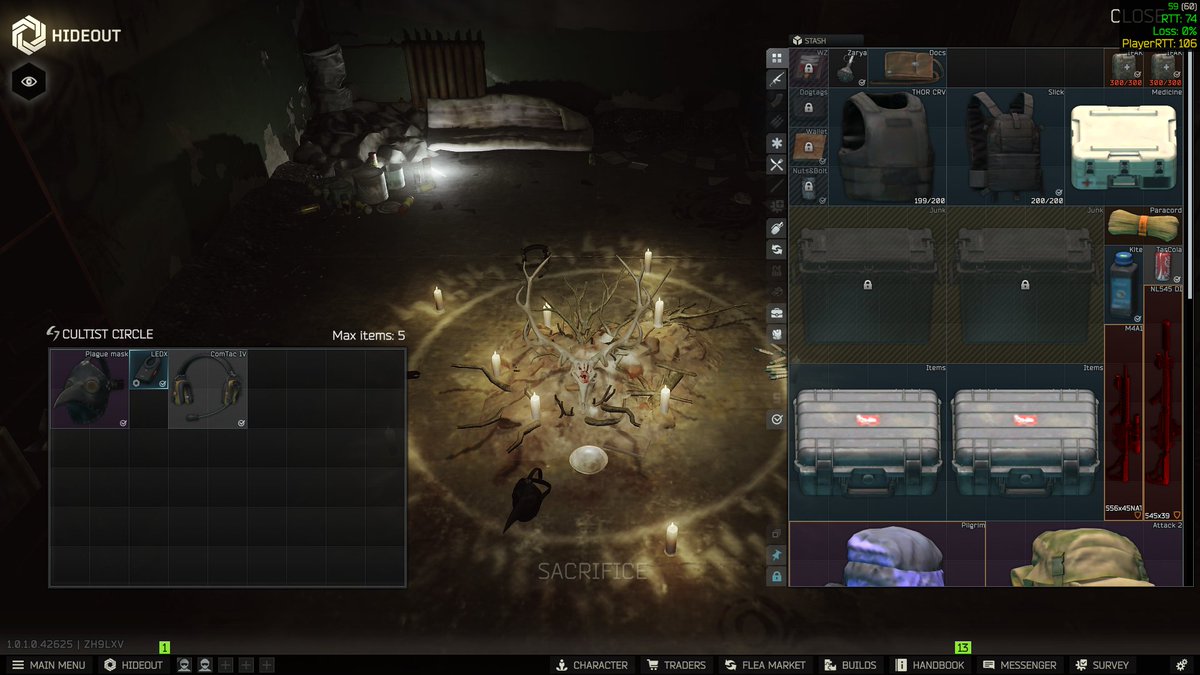Click the CULTIST CIRCLE title
Image resolution: width=1200 pixels, height=675 pixels.
click(108, 334)
